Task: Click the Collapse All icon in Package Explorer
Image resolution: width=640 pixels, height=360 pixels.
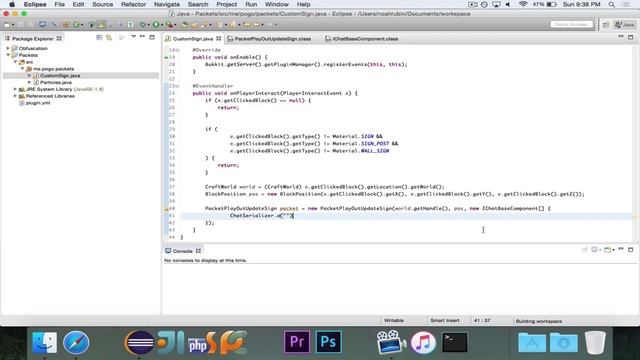Action: (x=99, y=38)
